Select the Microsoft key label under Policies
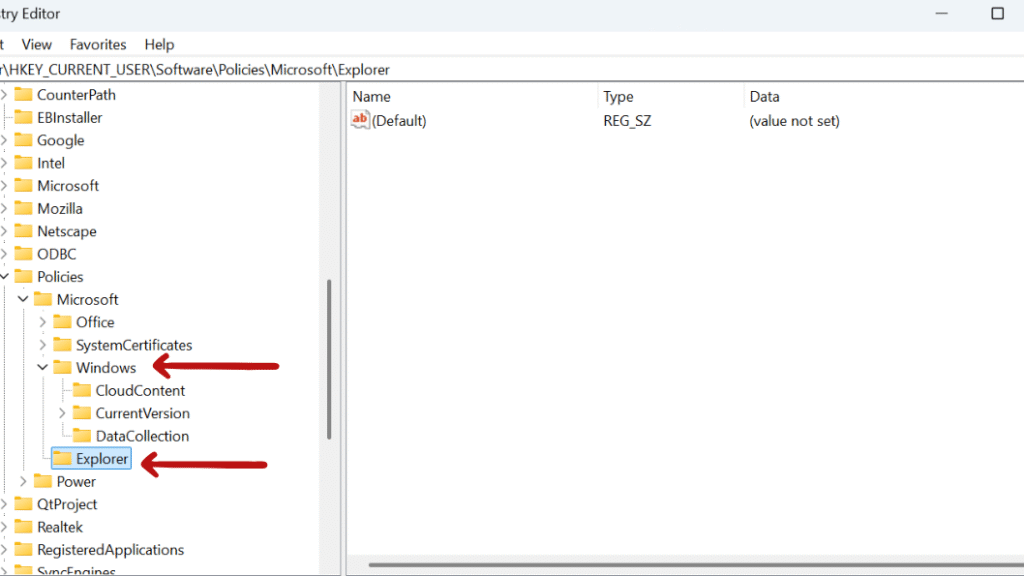The image size is (1024, 576). [88, 300]
